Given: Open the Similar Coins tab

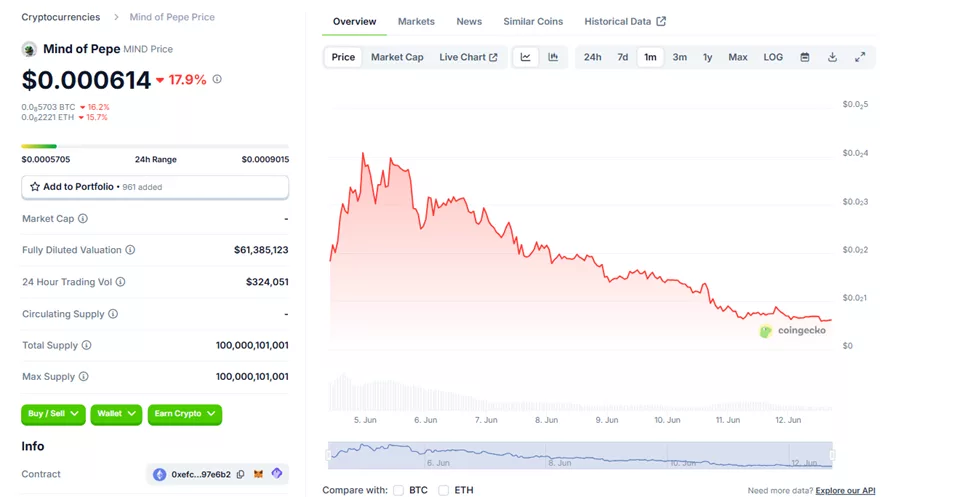Looking at the screenshot, I should pos(533,21).
